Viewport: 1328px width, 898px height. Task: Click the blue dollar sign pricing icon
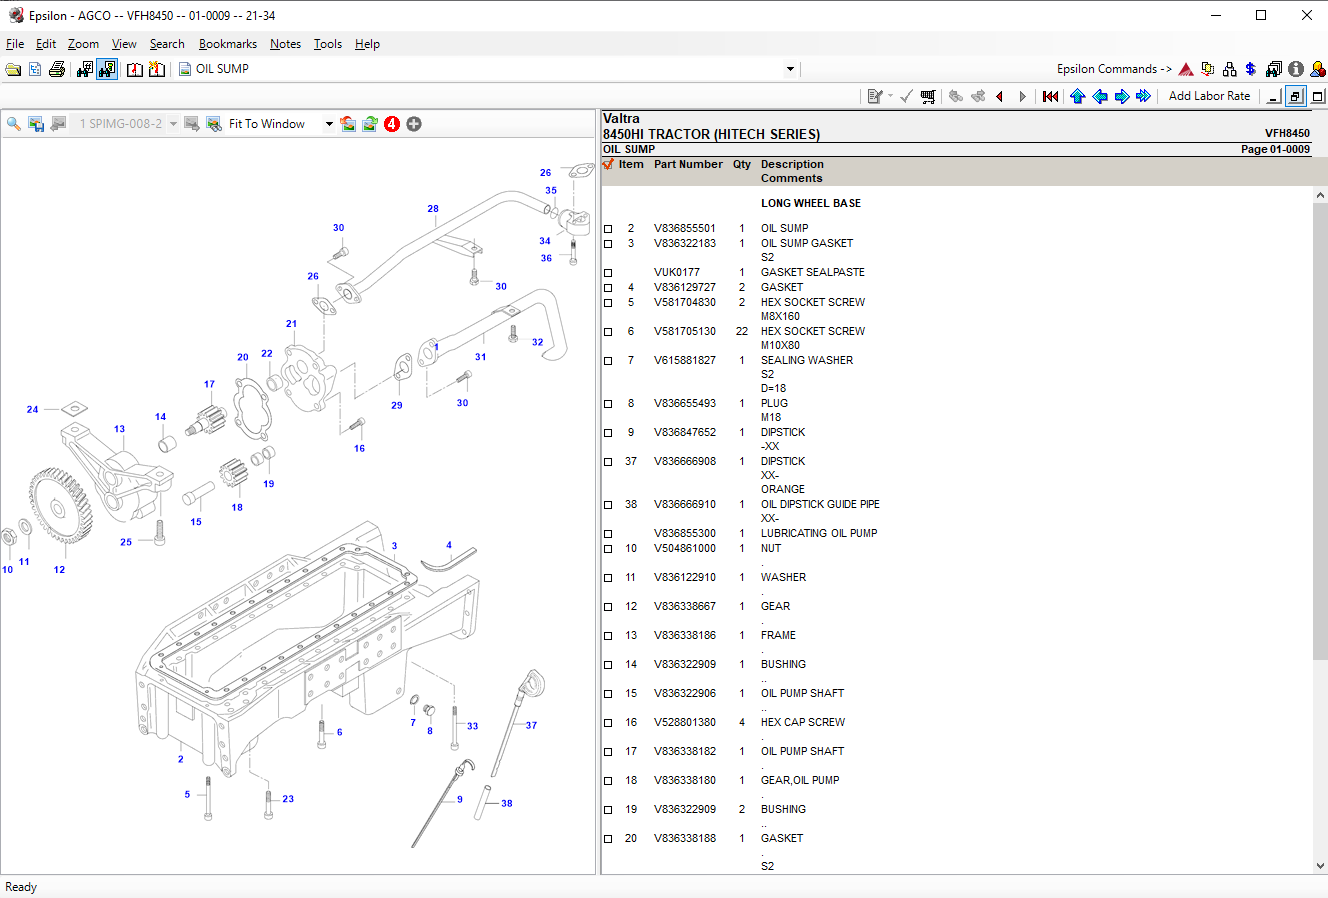coord(1251,69)
